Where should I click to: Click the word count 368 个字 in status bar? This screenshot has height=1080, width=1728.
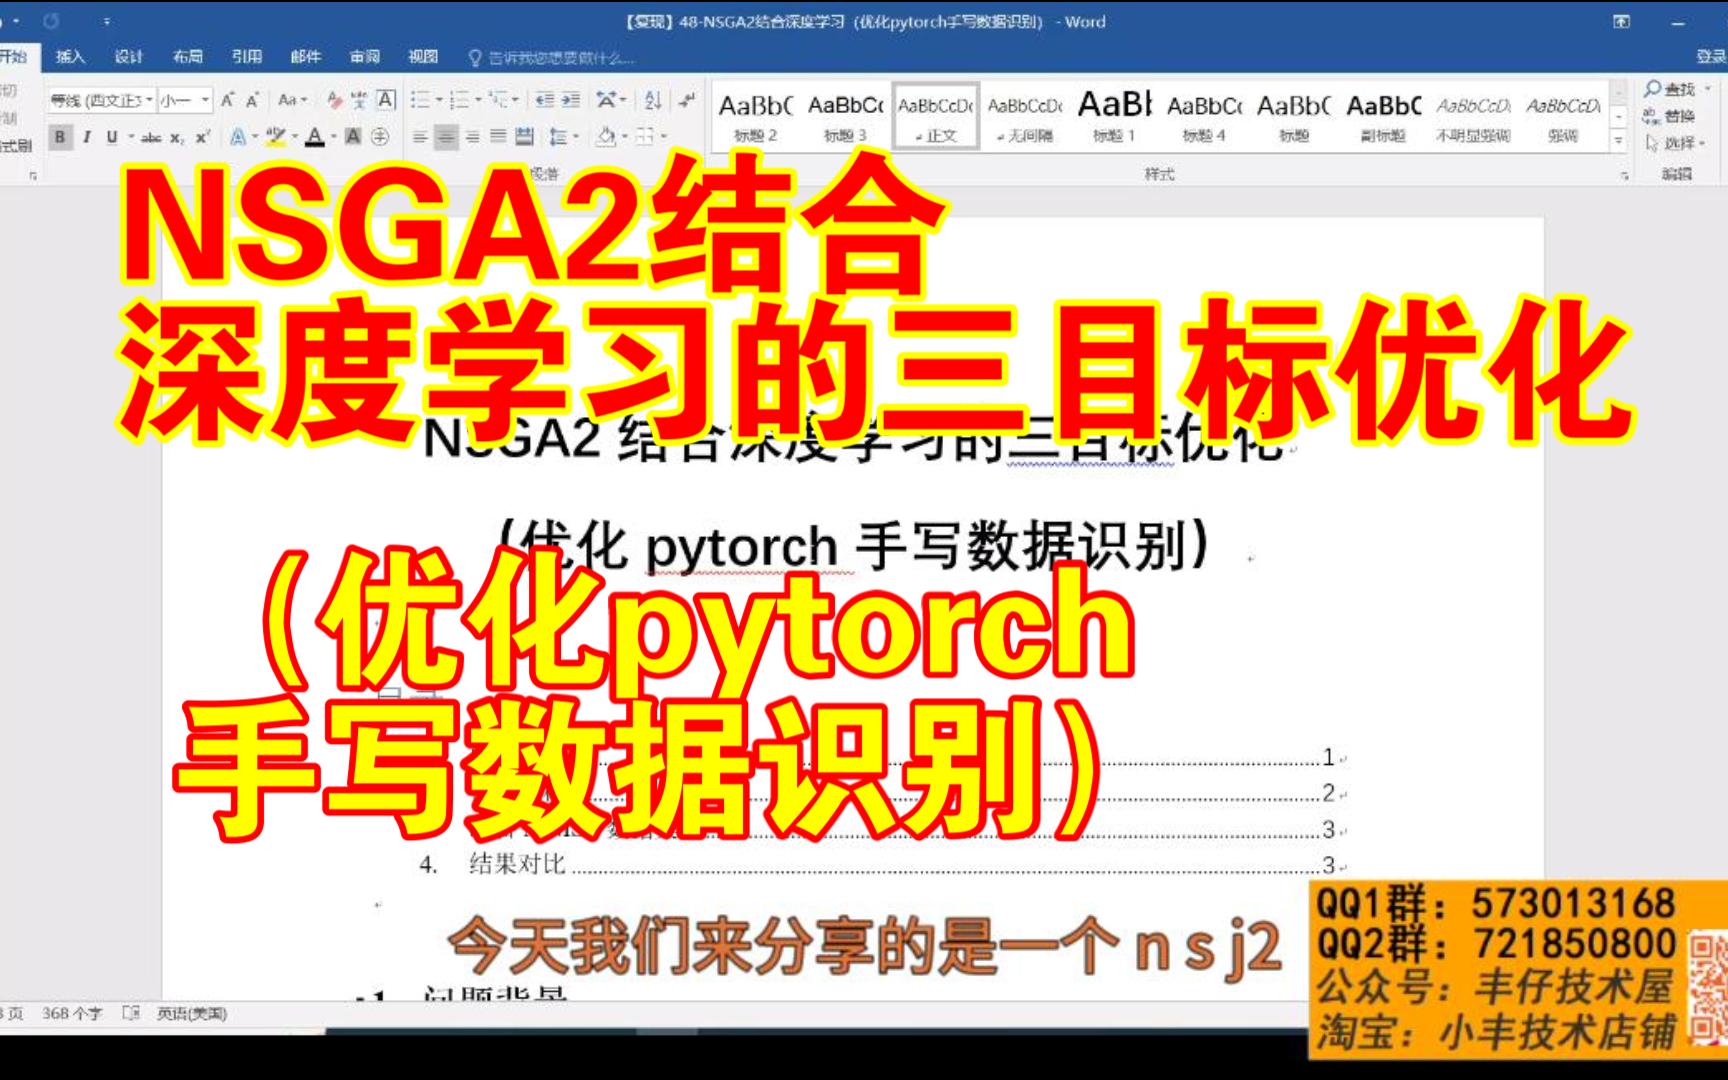72,1013
